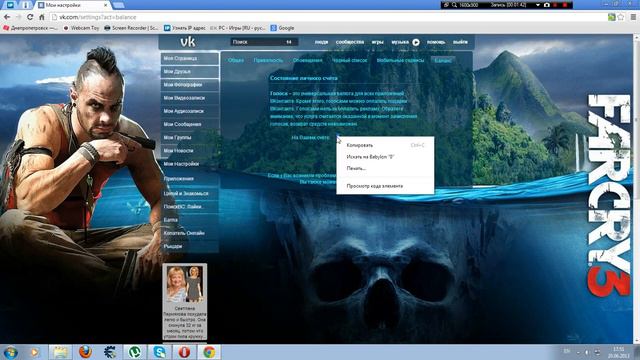Open 'Мои Группы' in sidebar

pos(190,138)
